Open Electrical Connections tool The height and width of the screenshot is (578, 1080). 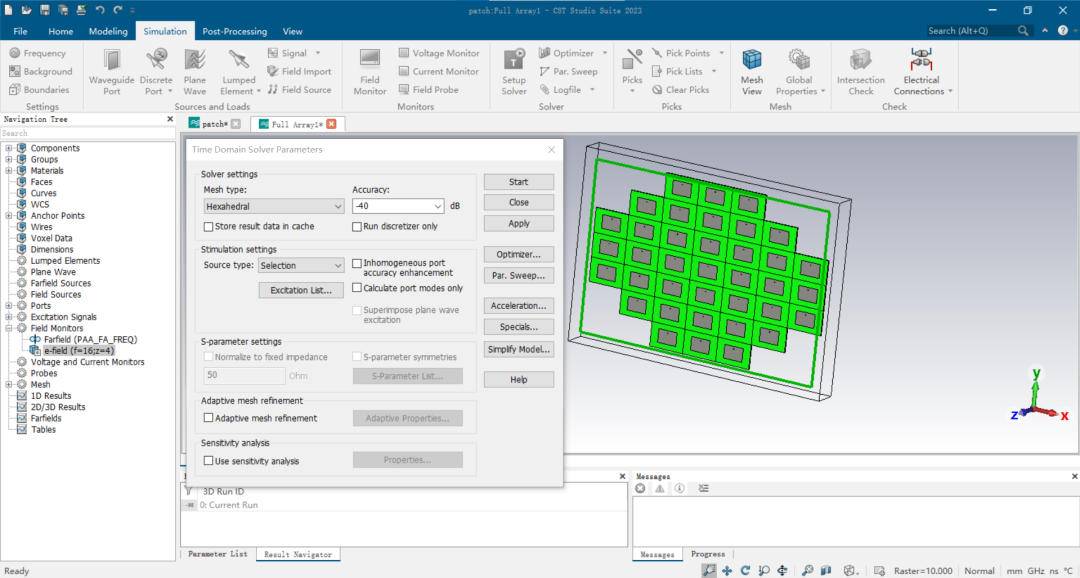coord(921,70)
